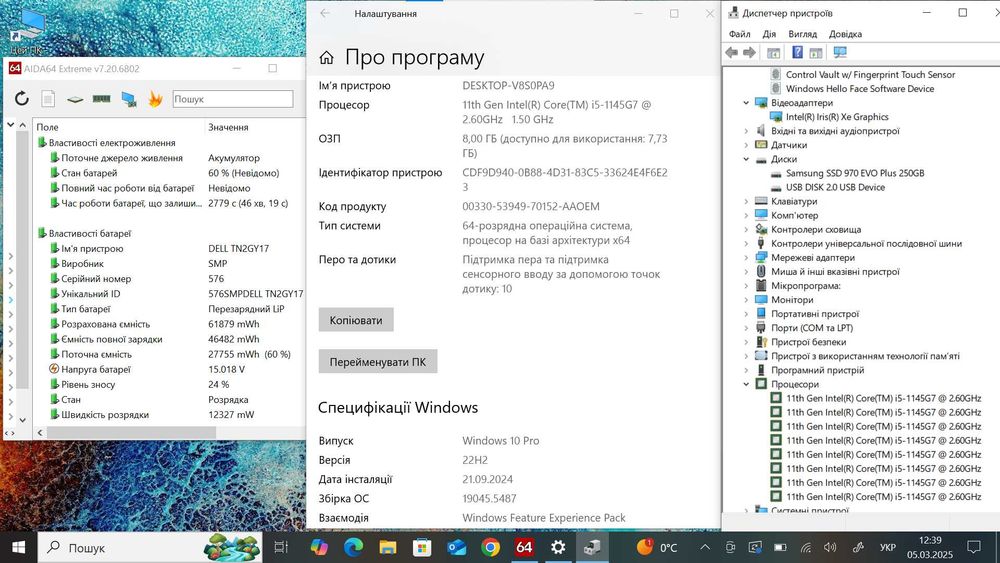Collapse the "Процесори" tree node
This screenshot has width=1000, height=563.
[746, 384]
